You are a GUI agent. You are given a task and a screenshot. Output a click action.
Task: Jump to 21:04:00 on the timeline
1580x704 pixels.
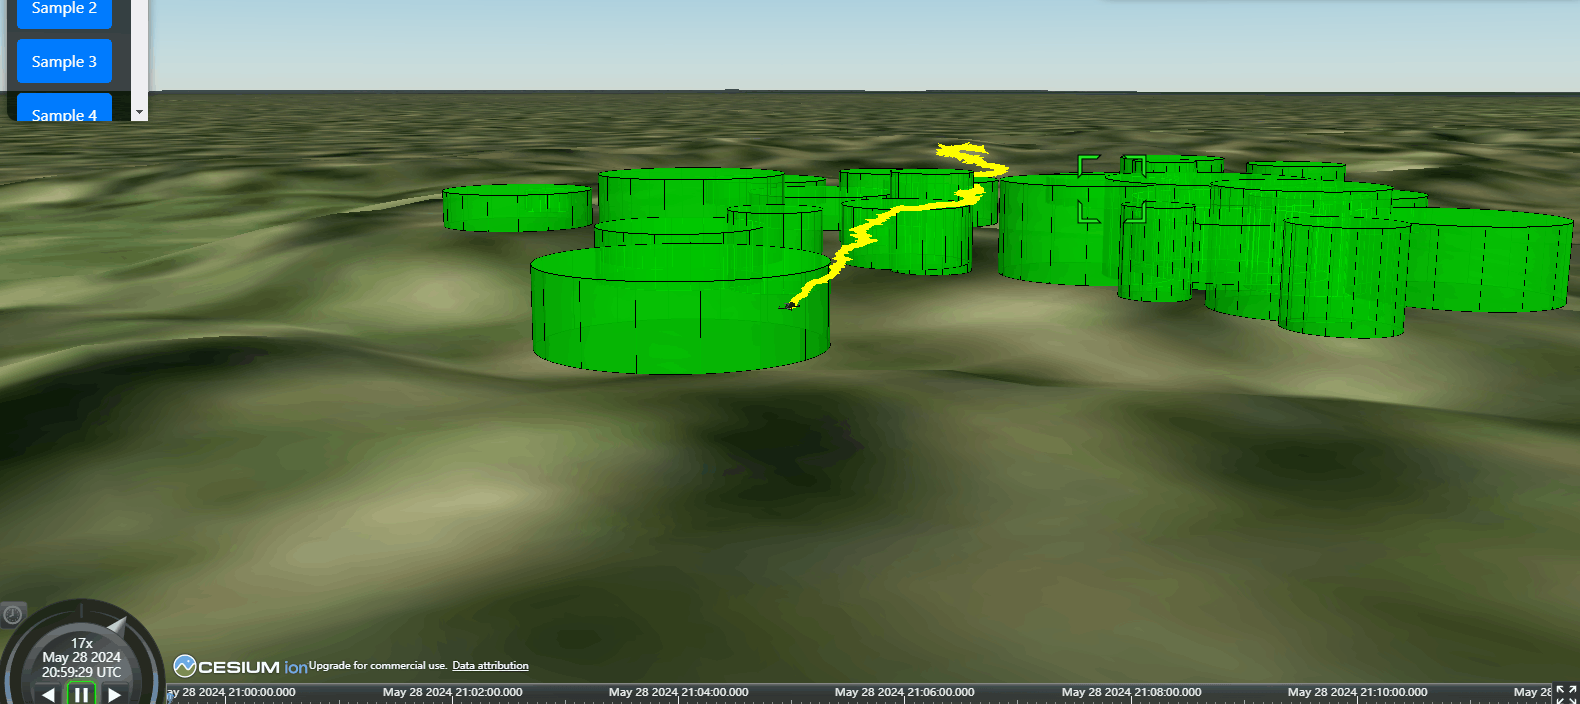(678, 693)
